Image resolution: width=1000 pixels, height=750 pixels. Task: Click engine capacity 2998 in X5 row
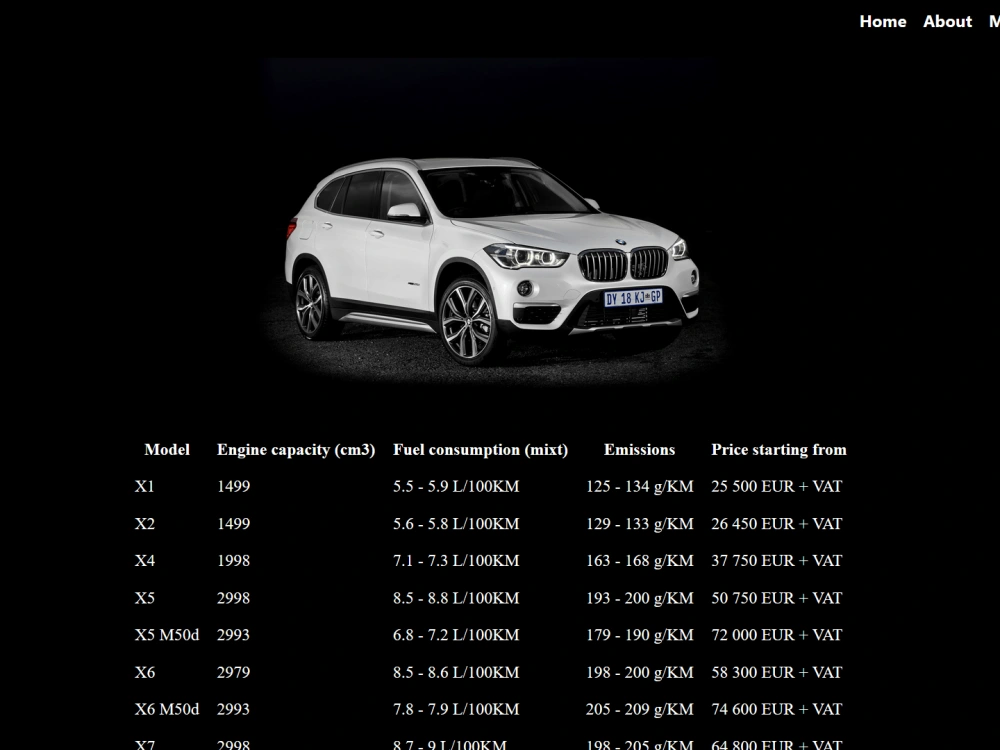pos(233,598)
